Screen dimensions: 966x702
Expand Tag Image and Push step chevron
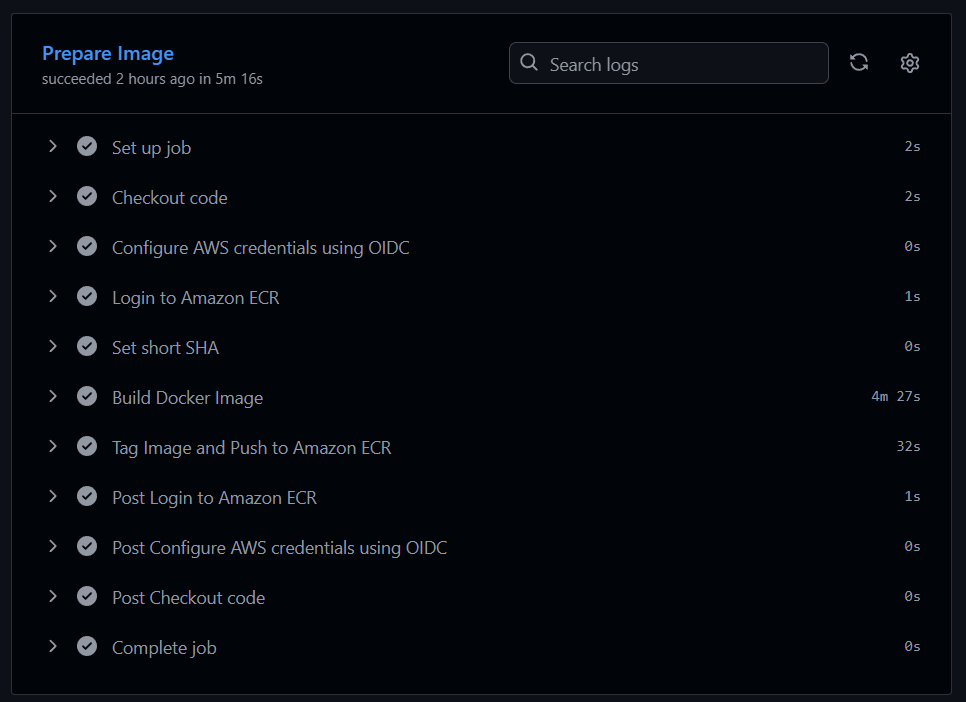coord(53,447)
